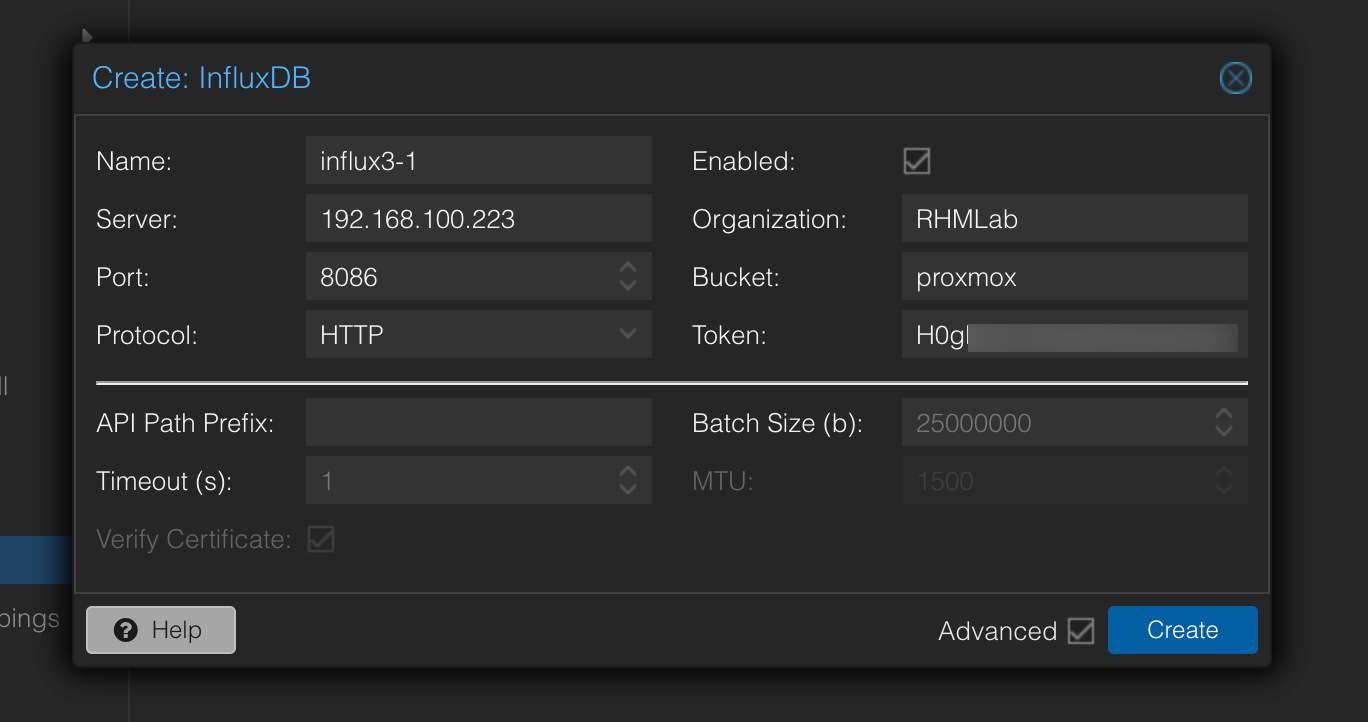Screen dimensions: 1368x722
Task: Toggle the Enabled checkbox
Action: pyautogui.click(x=917, y=160)
